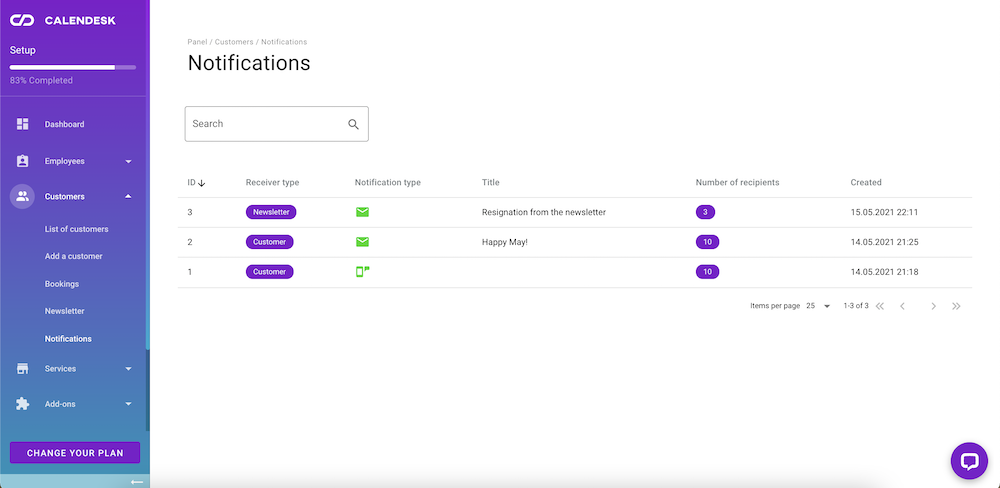
Task: Click the Customers people icon
Action: (x=22, y=196)
